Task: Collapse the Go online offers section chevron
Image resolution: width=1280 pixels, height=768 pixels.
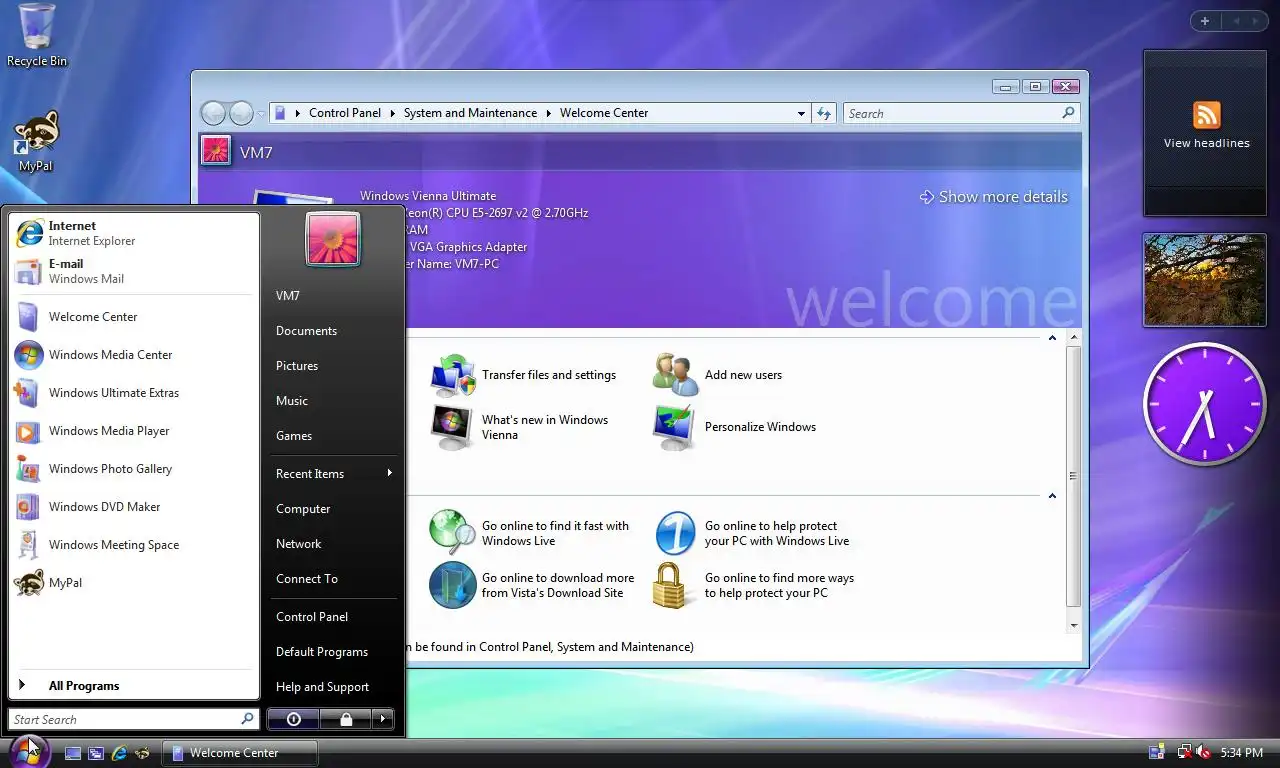Action: click(1052, 496)
